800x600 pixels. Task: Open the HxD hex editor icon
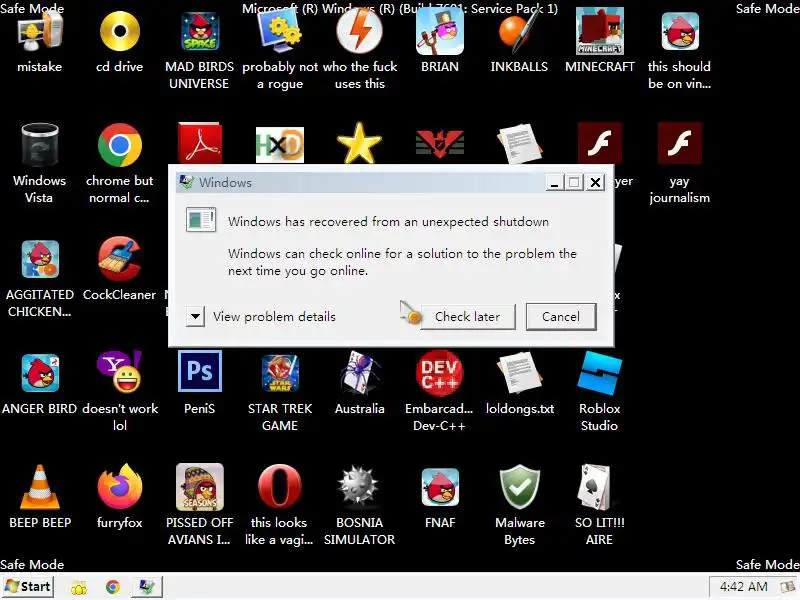(280, 145)
